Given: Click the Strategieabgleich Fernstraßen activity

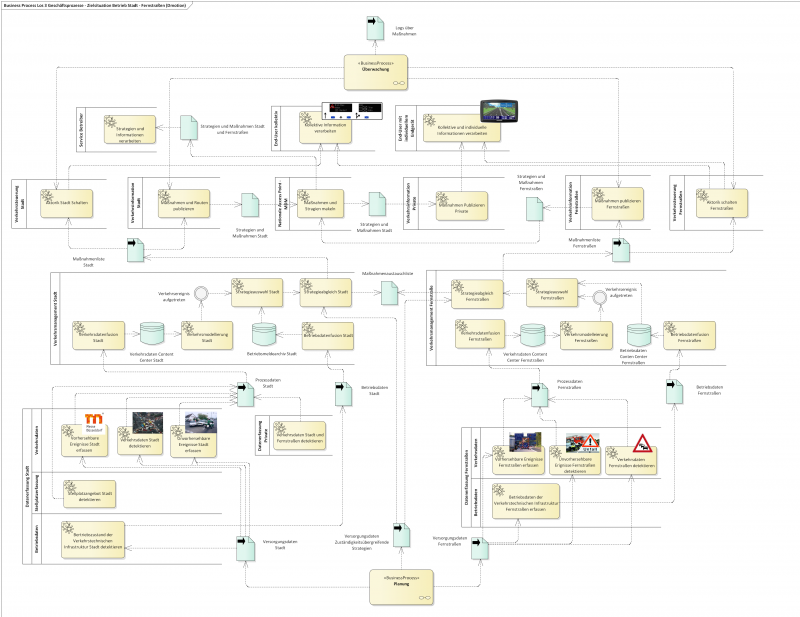Looking at the screenshot, I should 478,292.
